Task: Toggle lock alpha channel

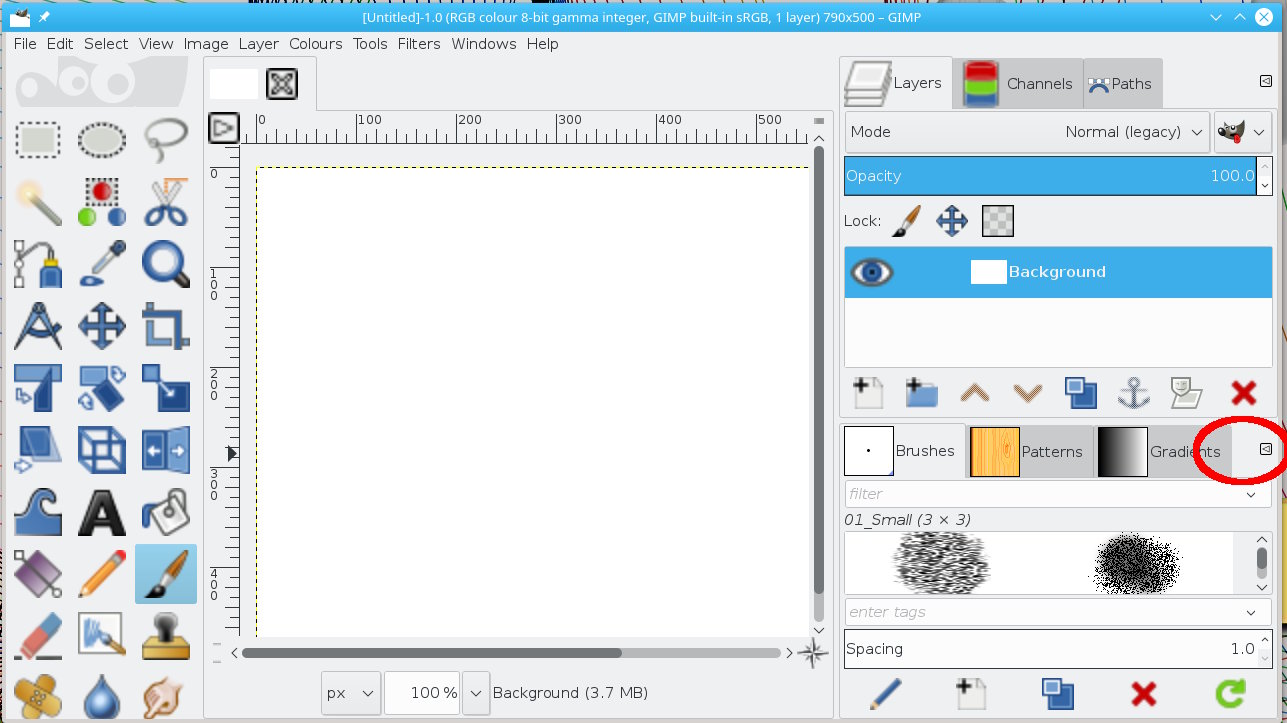Action: coord(998,221)
